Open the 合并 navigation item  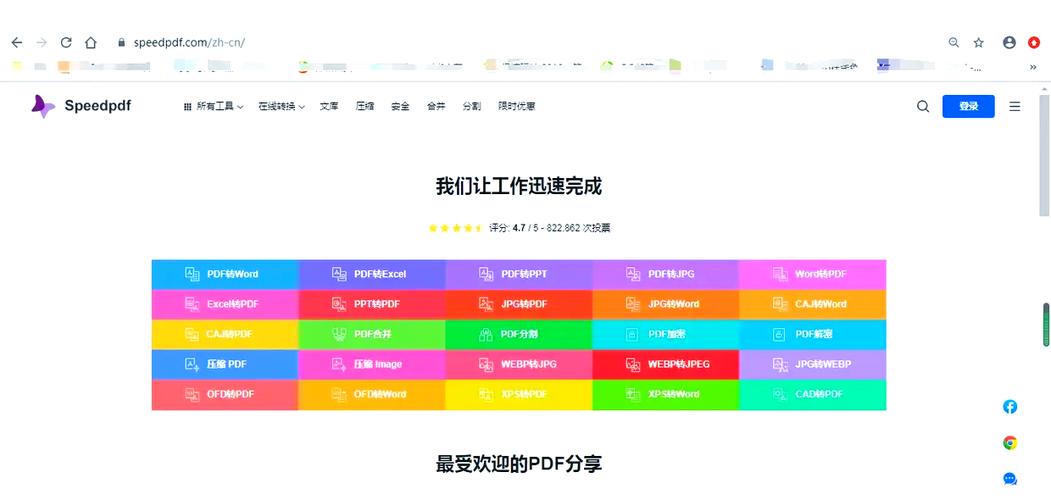pos(436,107)
